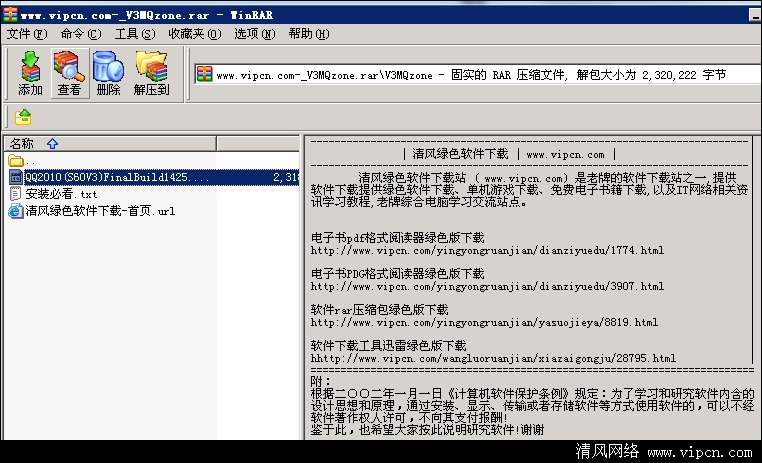The image size is (762, 463).
Task: Click the www.vipcn.com header text in comment
Action: (565, 154)
